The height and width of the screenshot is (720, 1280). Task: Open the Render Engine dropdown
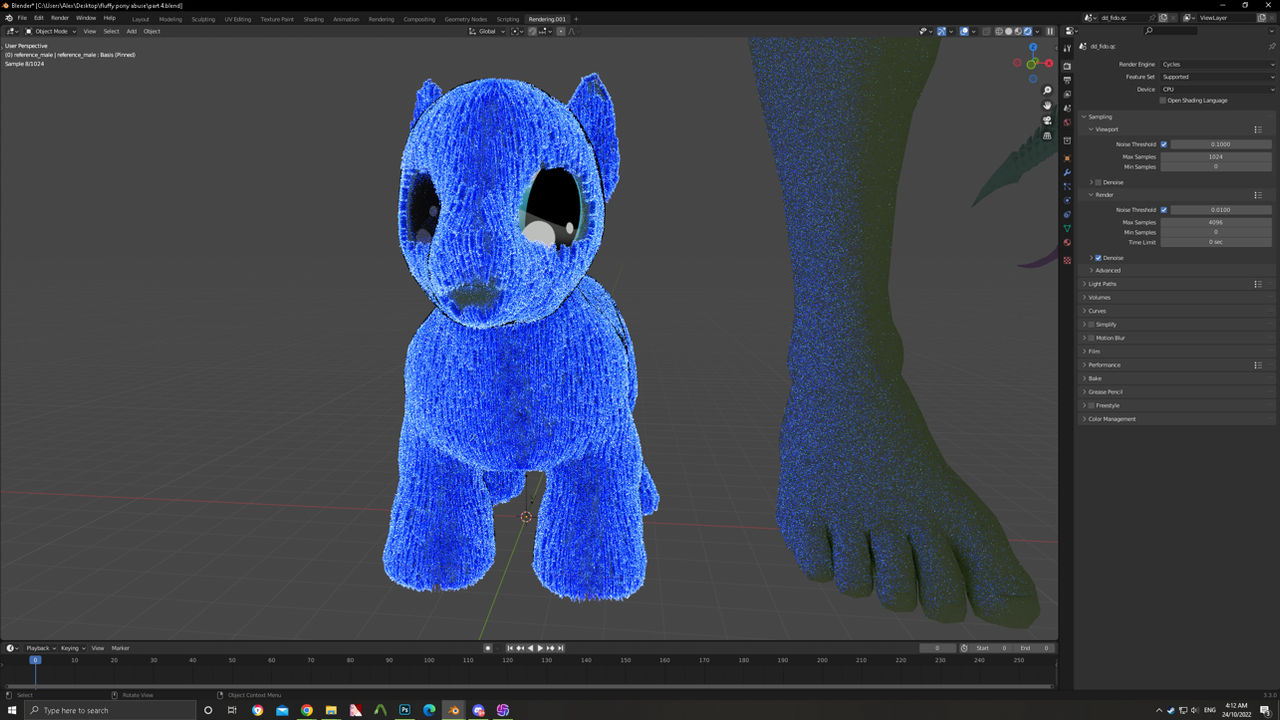pyautogui.click(x=1216, y=64)
